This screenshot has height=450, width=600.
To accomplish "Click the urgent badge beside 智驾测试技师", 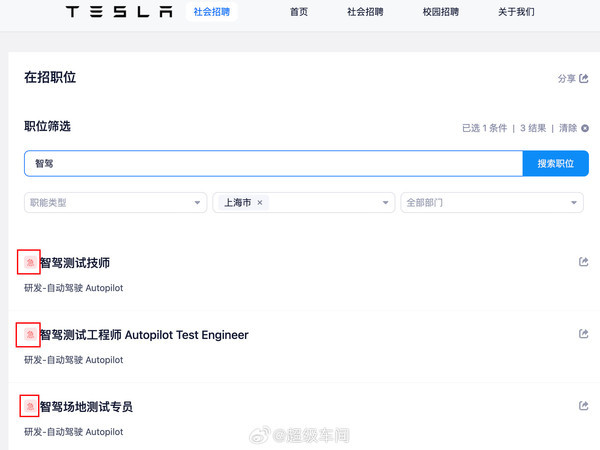I will tap(30, 262).
